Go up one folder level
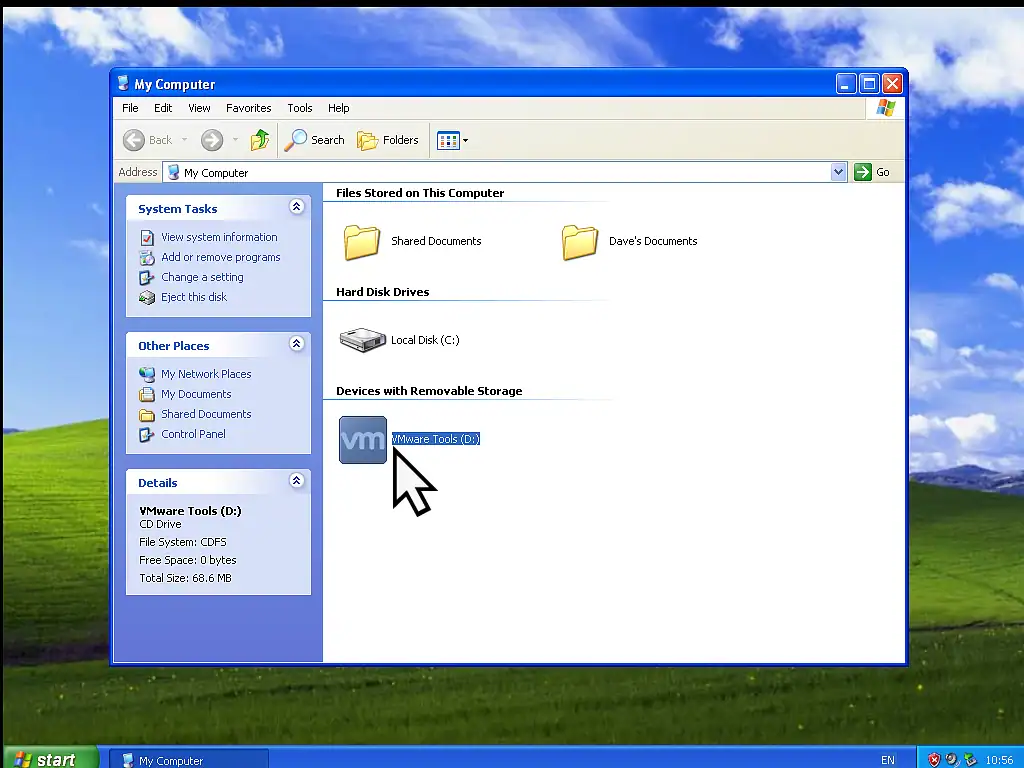The image size is (1024, 768). pyautogui.click(x=260, y=140)
